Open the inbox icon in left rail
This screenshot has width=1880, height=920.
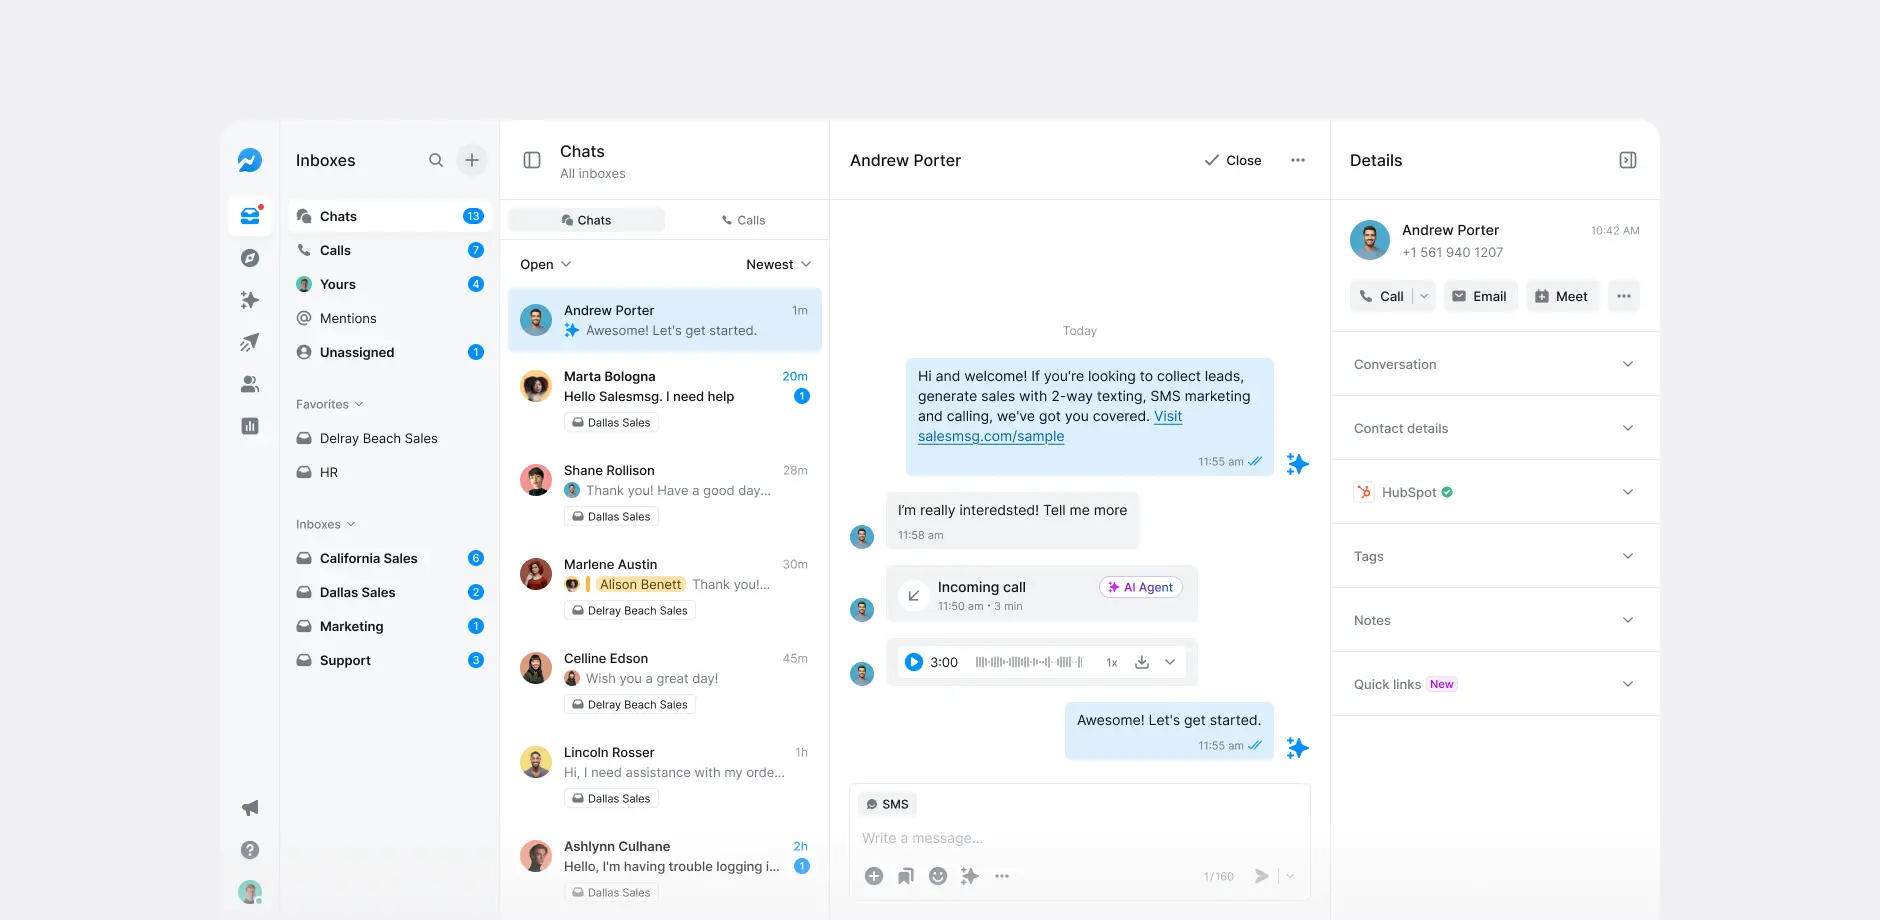click(x=250, y=216)
